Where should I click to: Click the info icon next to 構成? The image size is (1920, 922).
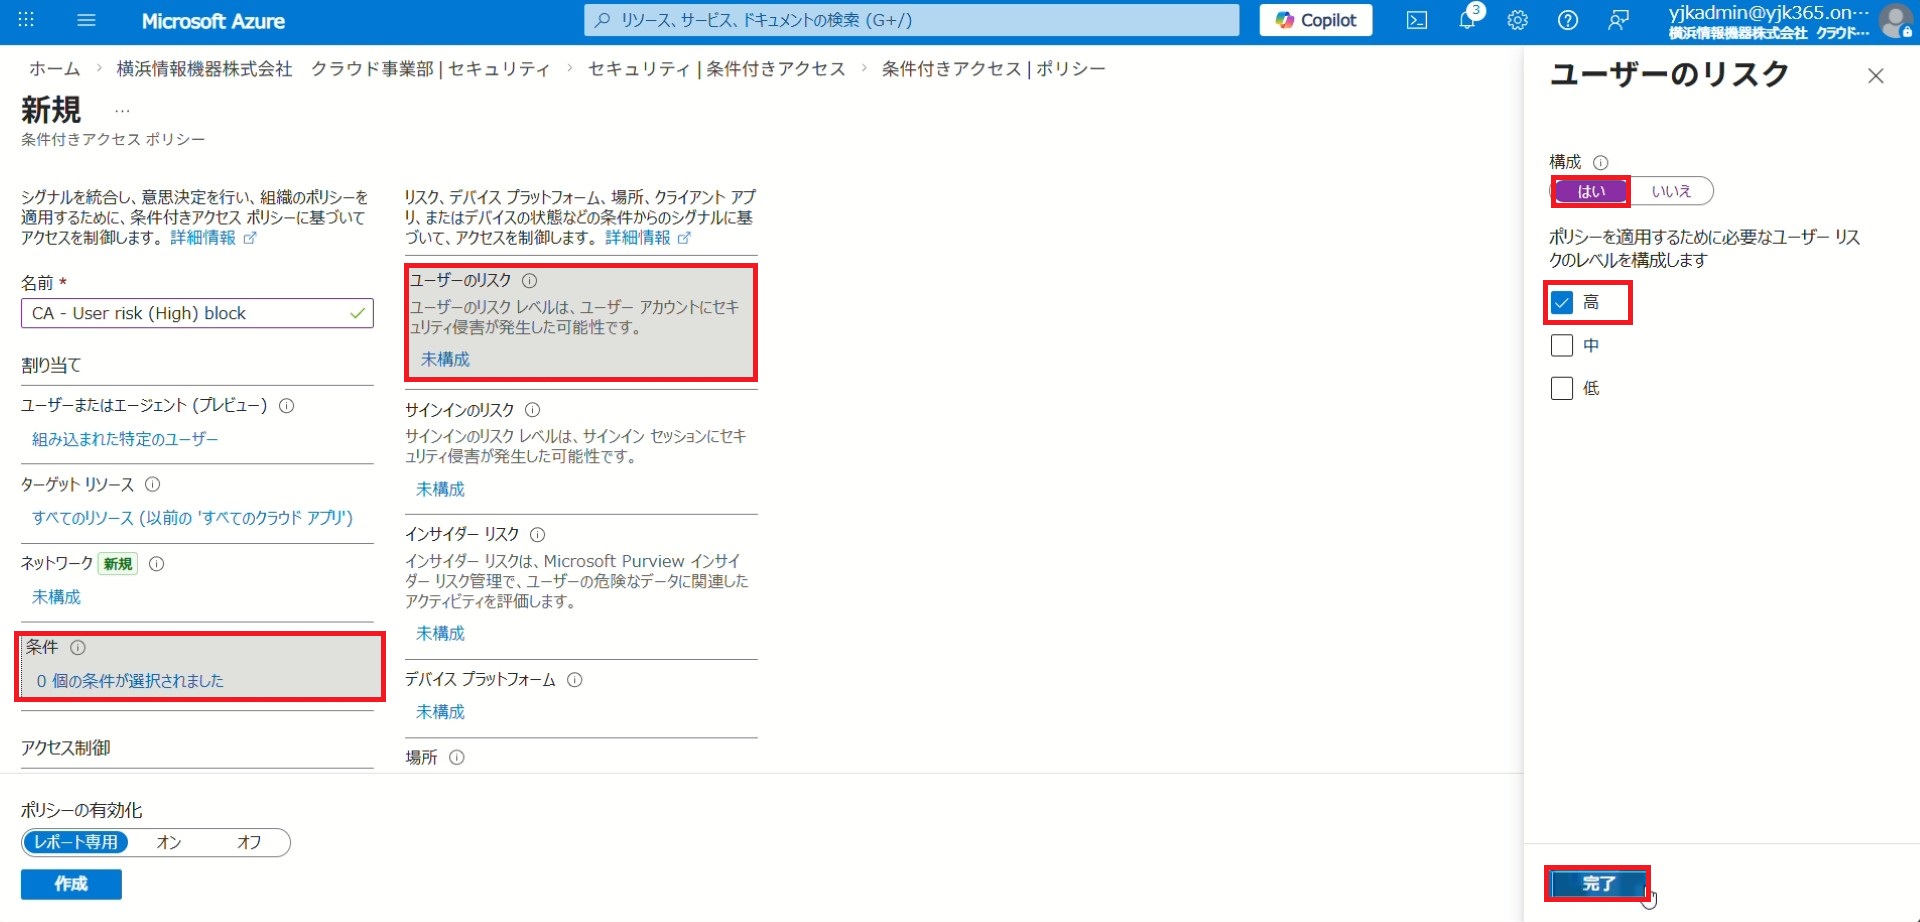coord(1600,162)
